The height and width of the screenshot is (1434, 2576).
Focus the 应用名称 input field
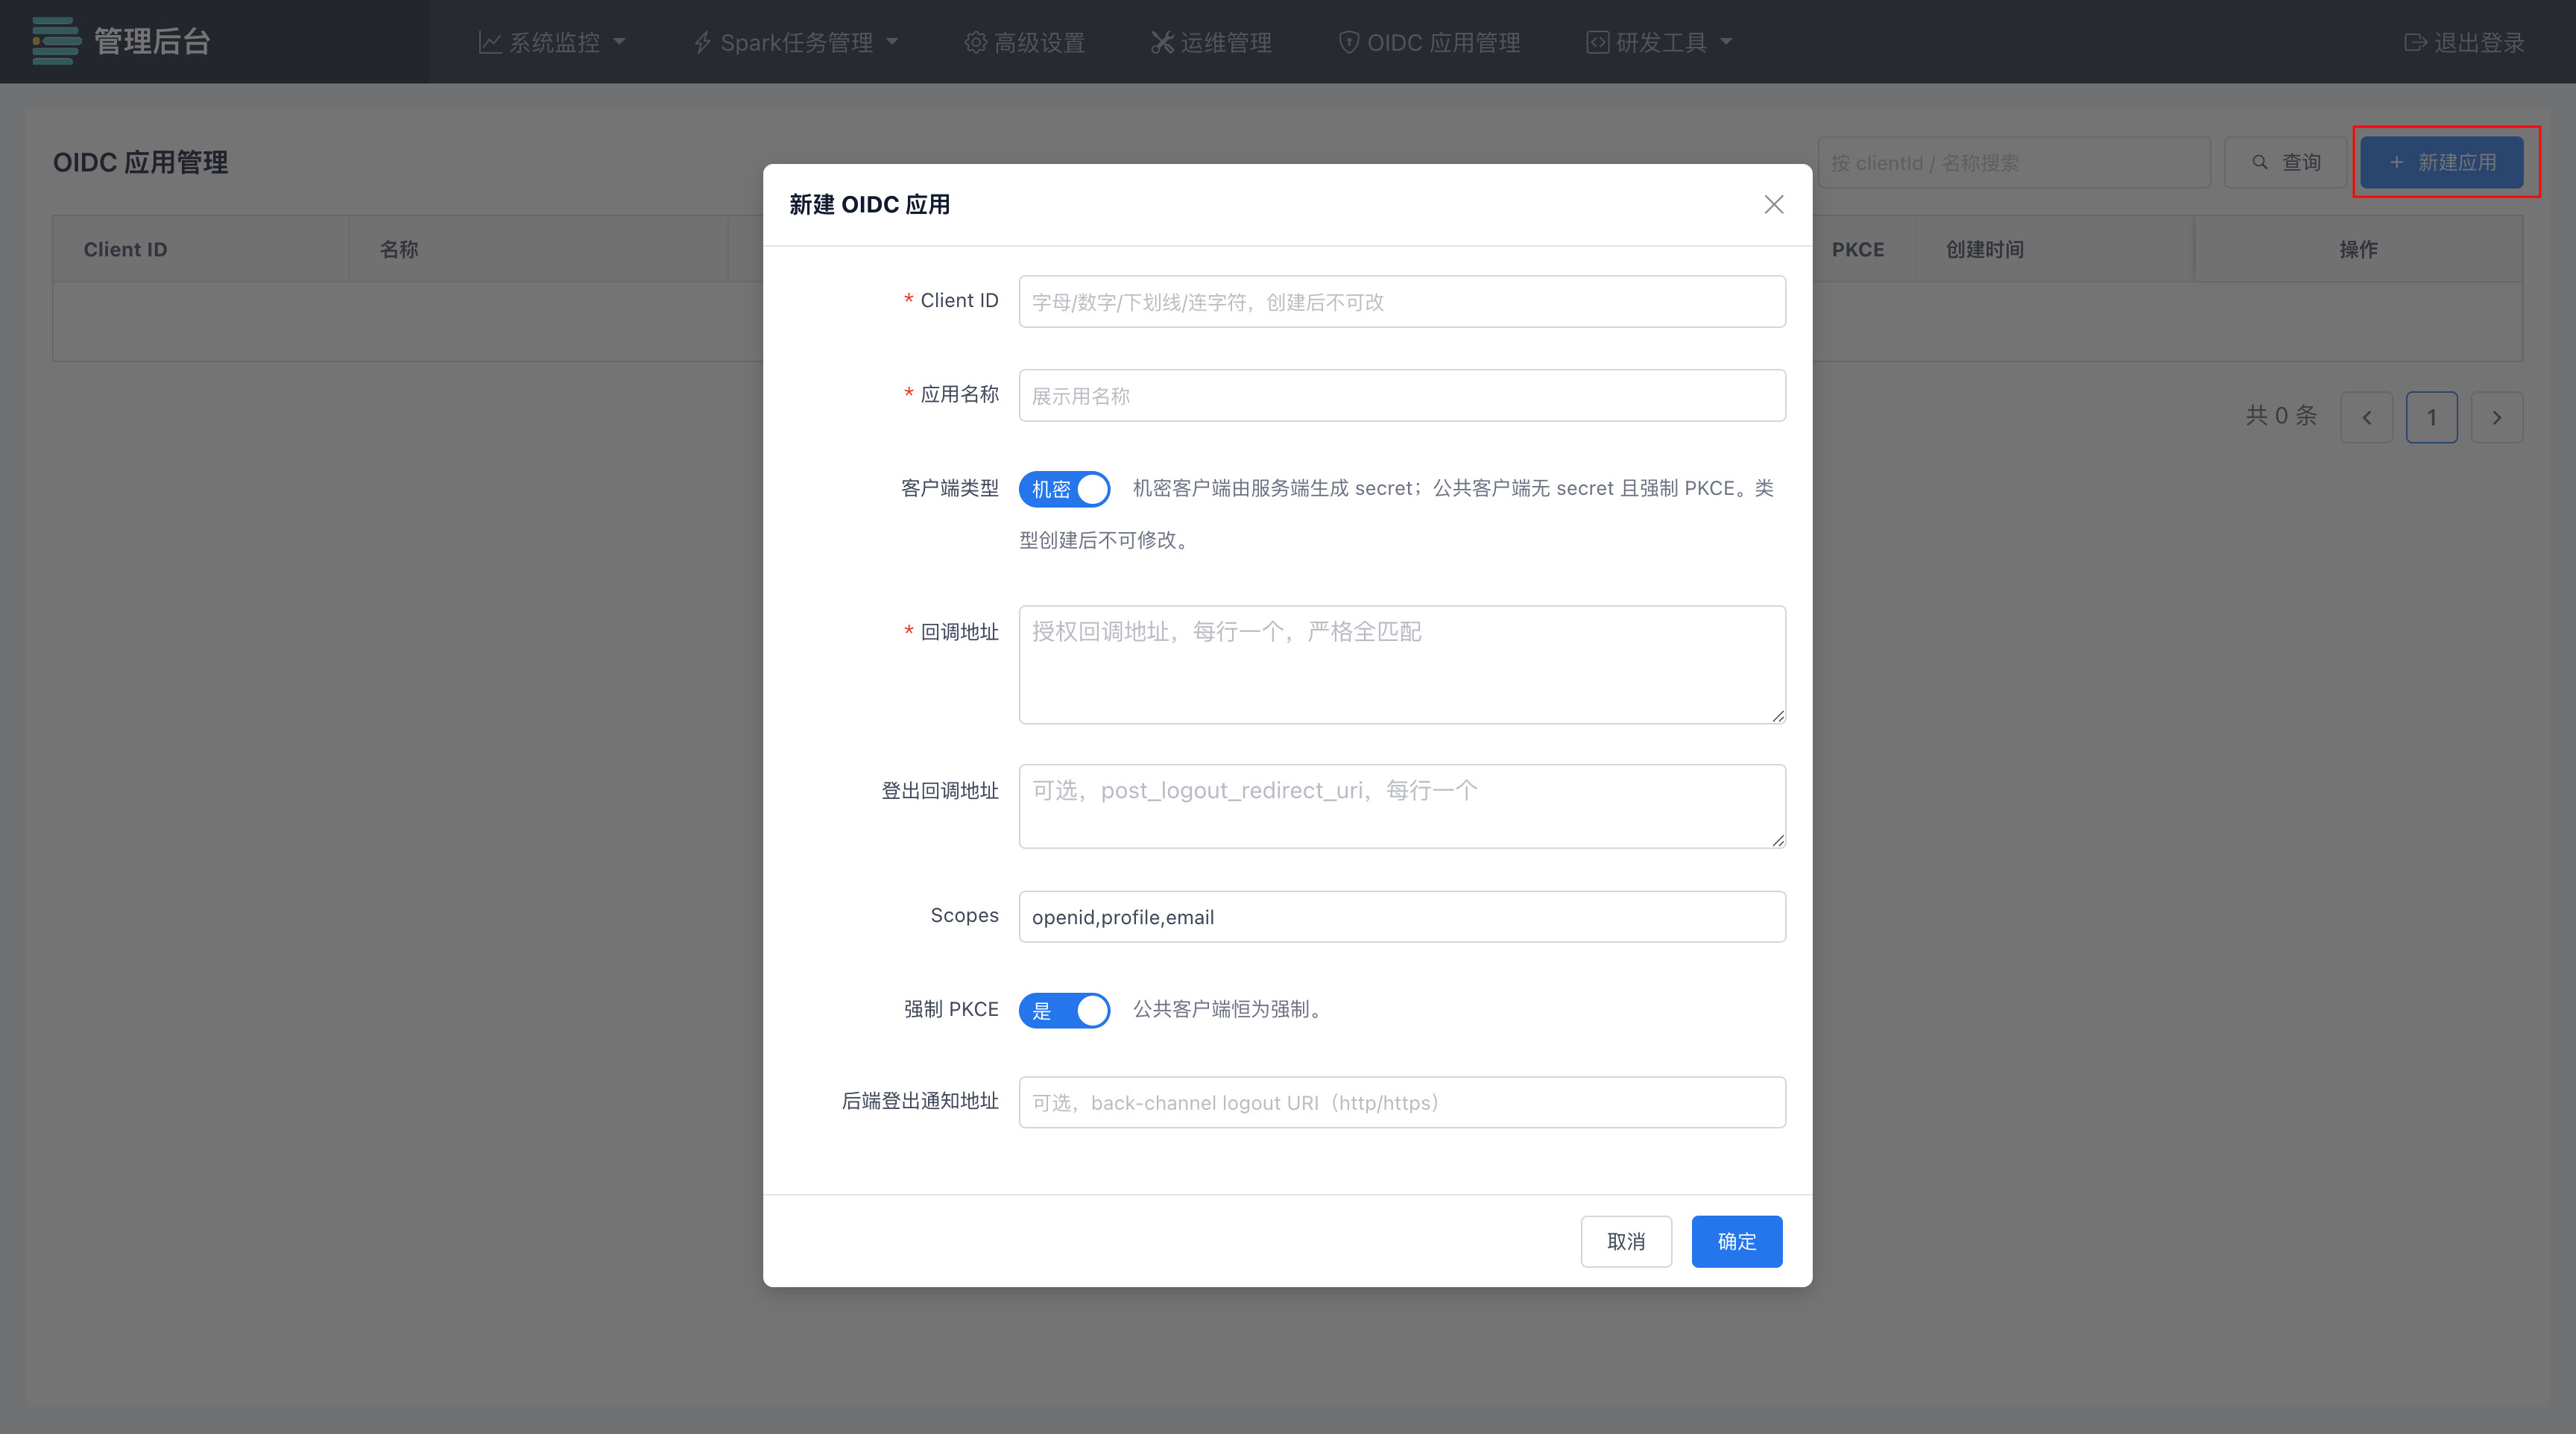pyautogui.click(x=1402, y=395)
